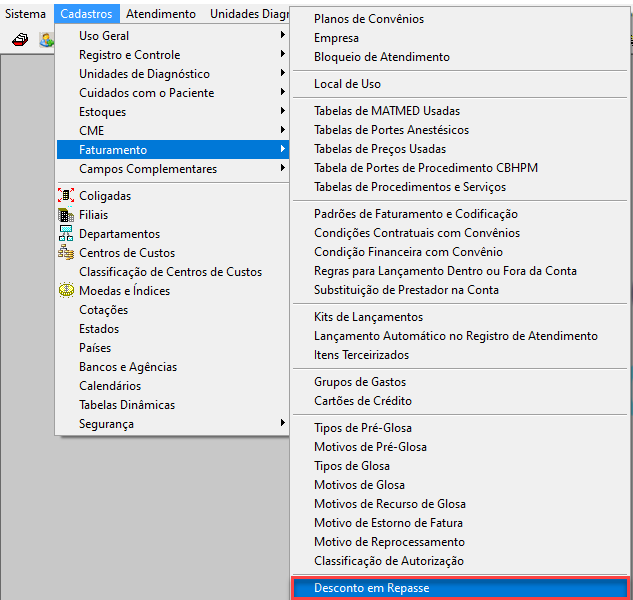Image resolution: width=633 pixels, height=600 pixels.
Task: Select Tipos de Pré-Glosa
Action: tap(460, 428)
